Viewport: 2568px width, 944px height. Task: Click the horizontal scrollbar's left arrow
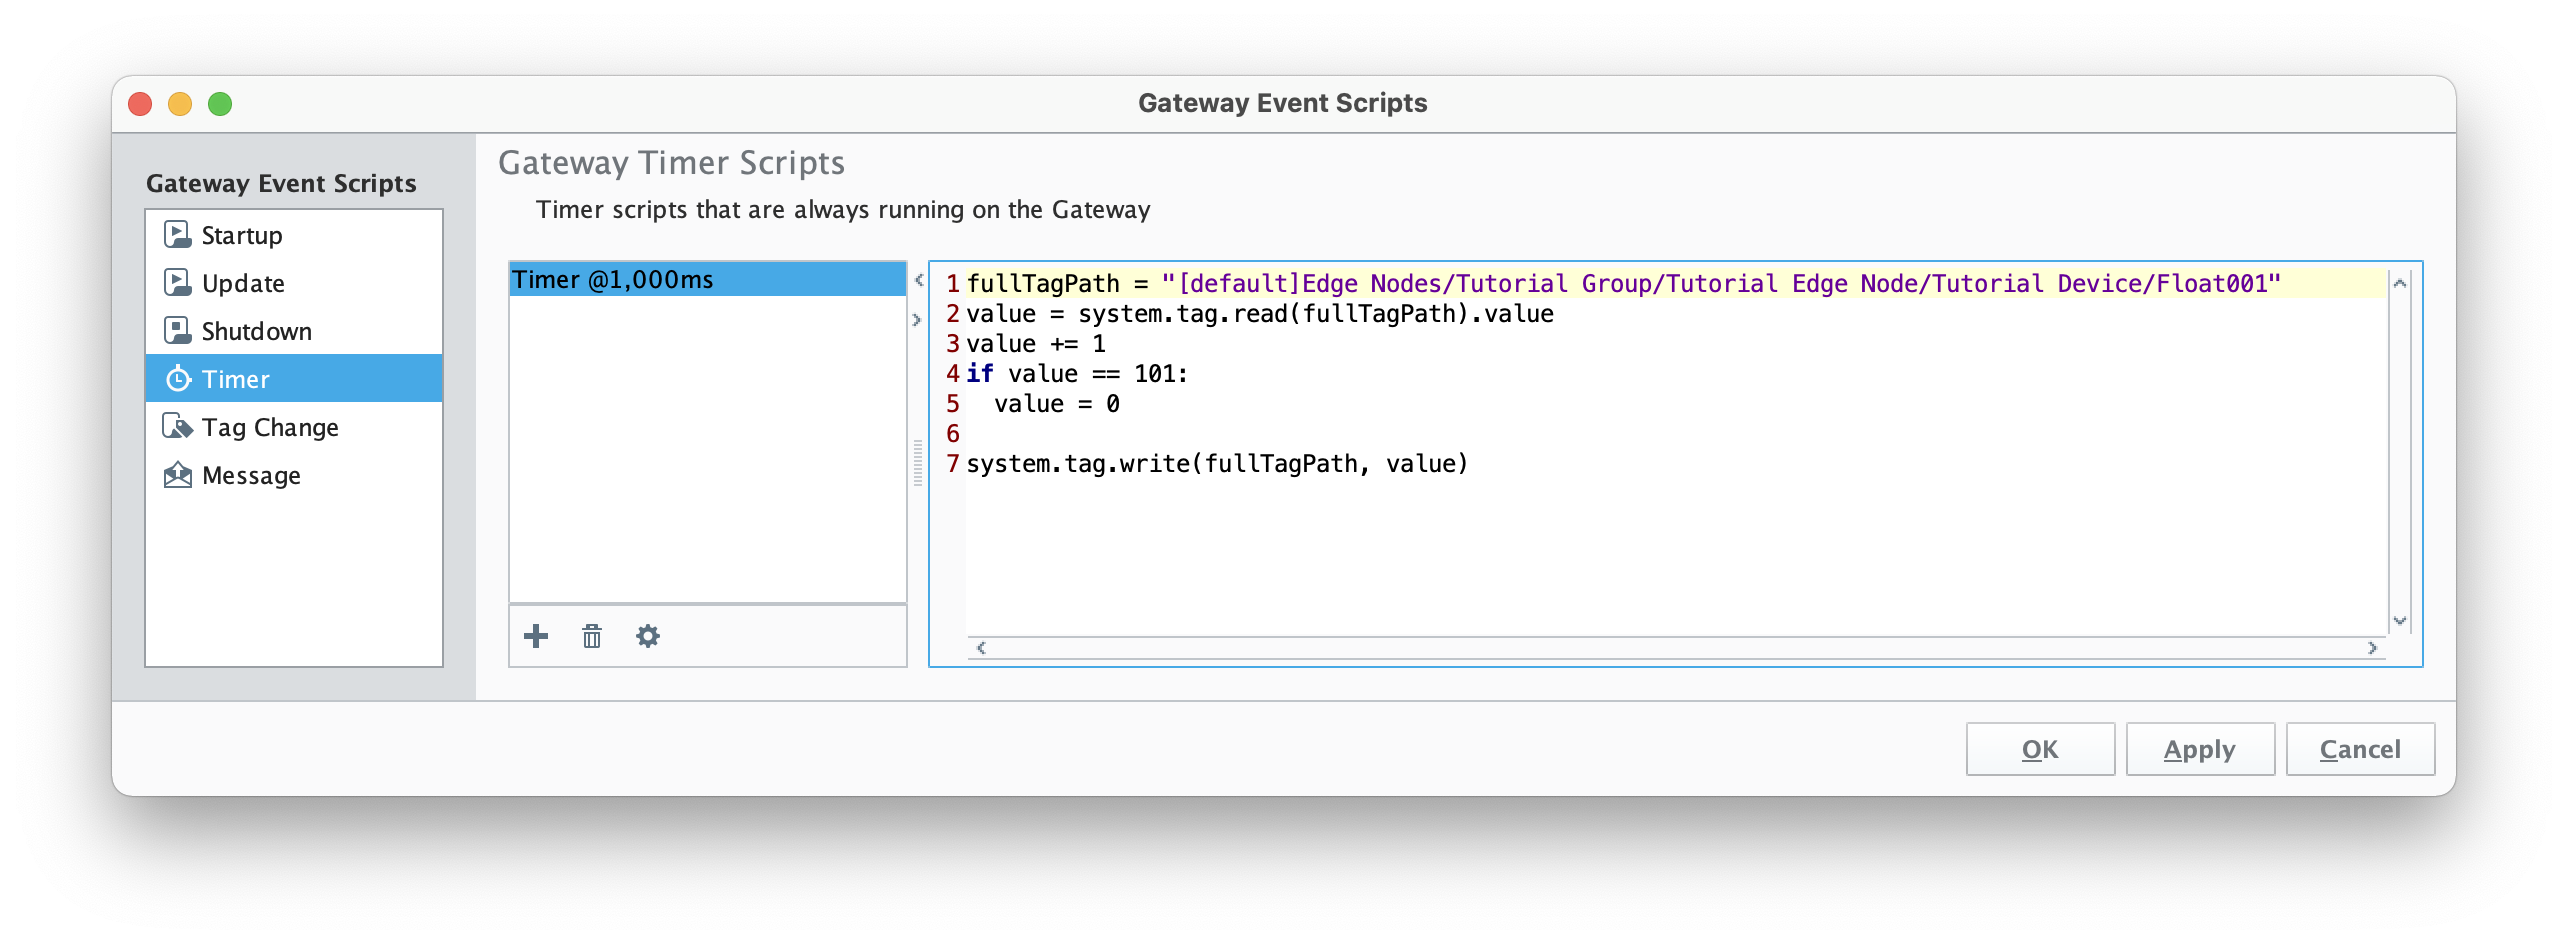point(981,648)
